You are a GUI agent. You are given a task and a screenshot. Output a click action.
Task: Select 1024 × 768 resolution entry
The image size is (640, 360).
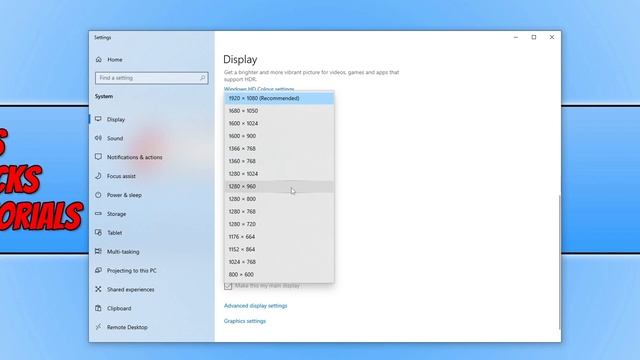click(x=279, y=262)
